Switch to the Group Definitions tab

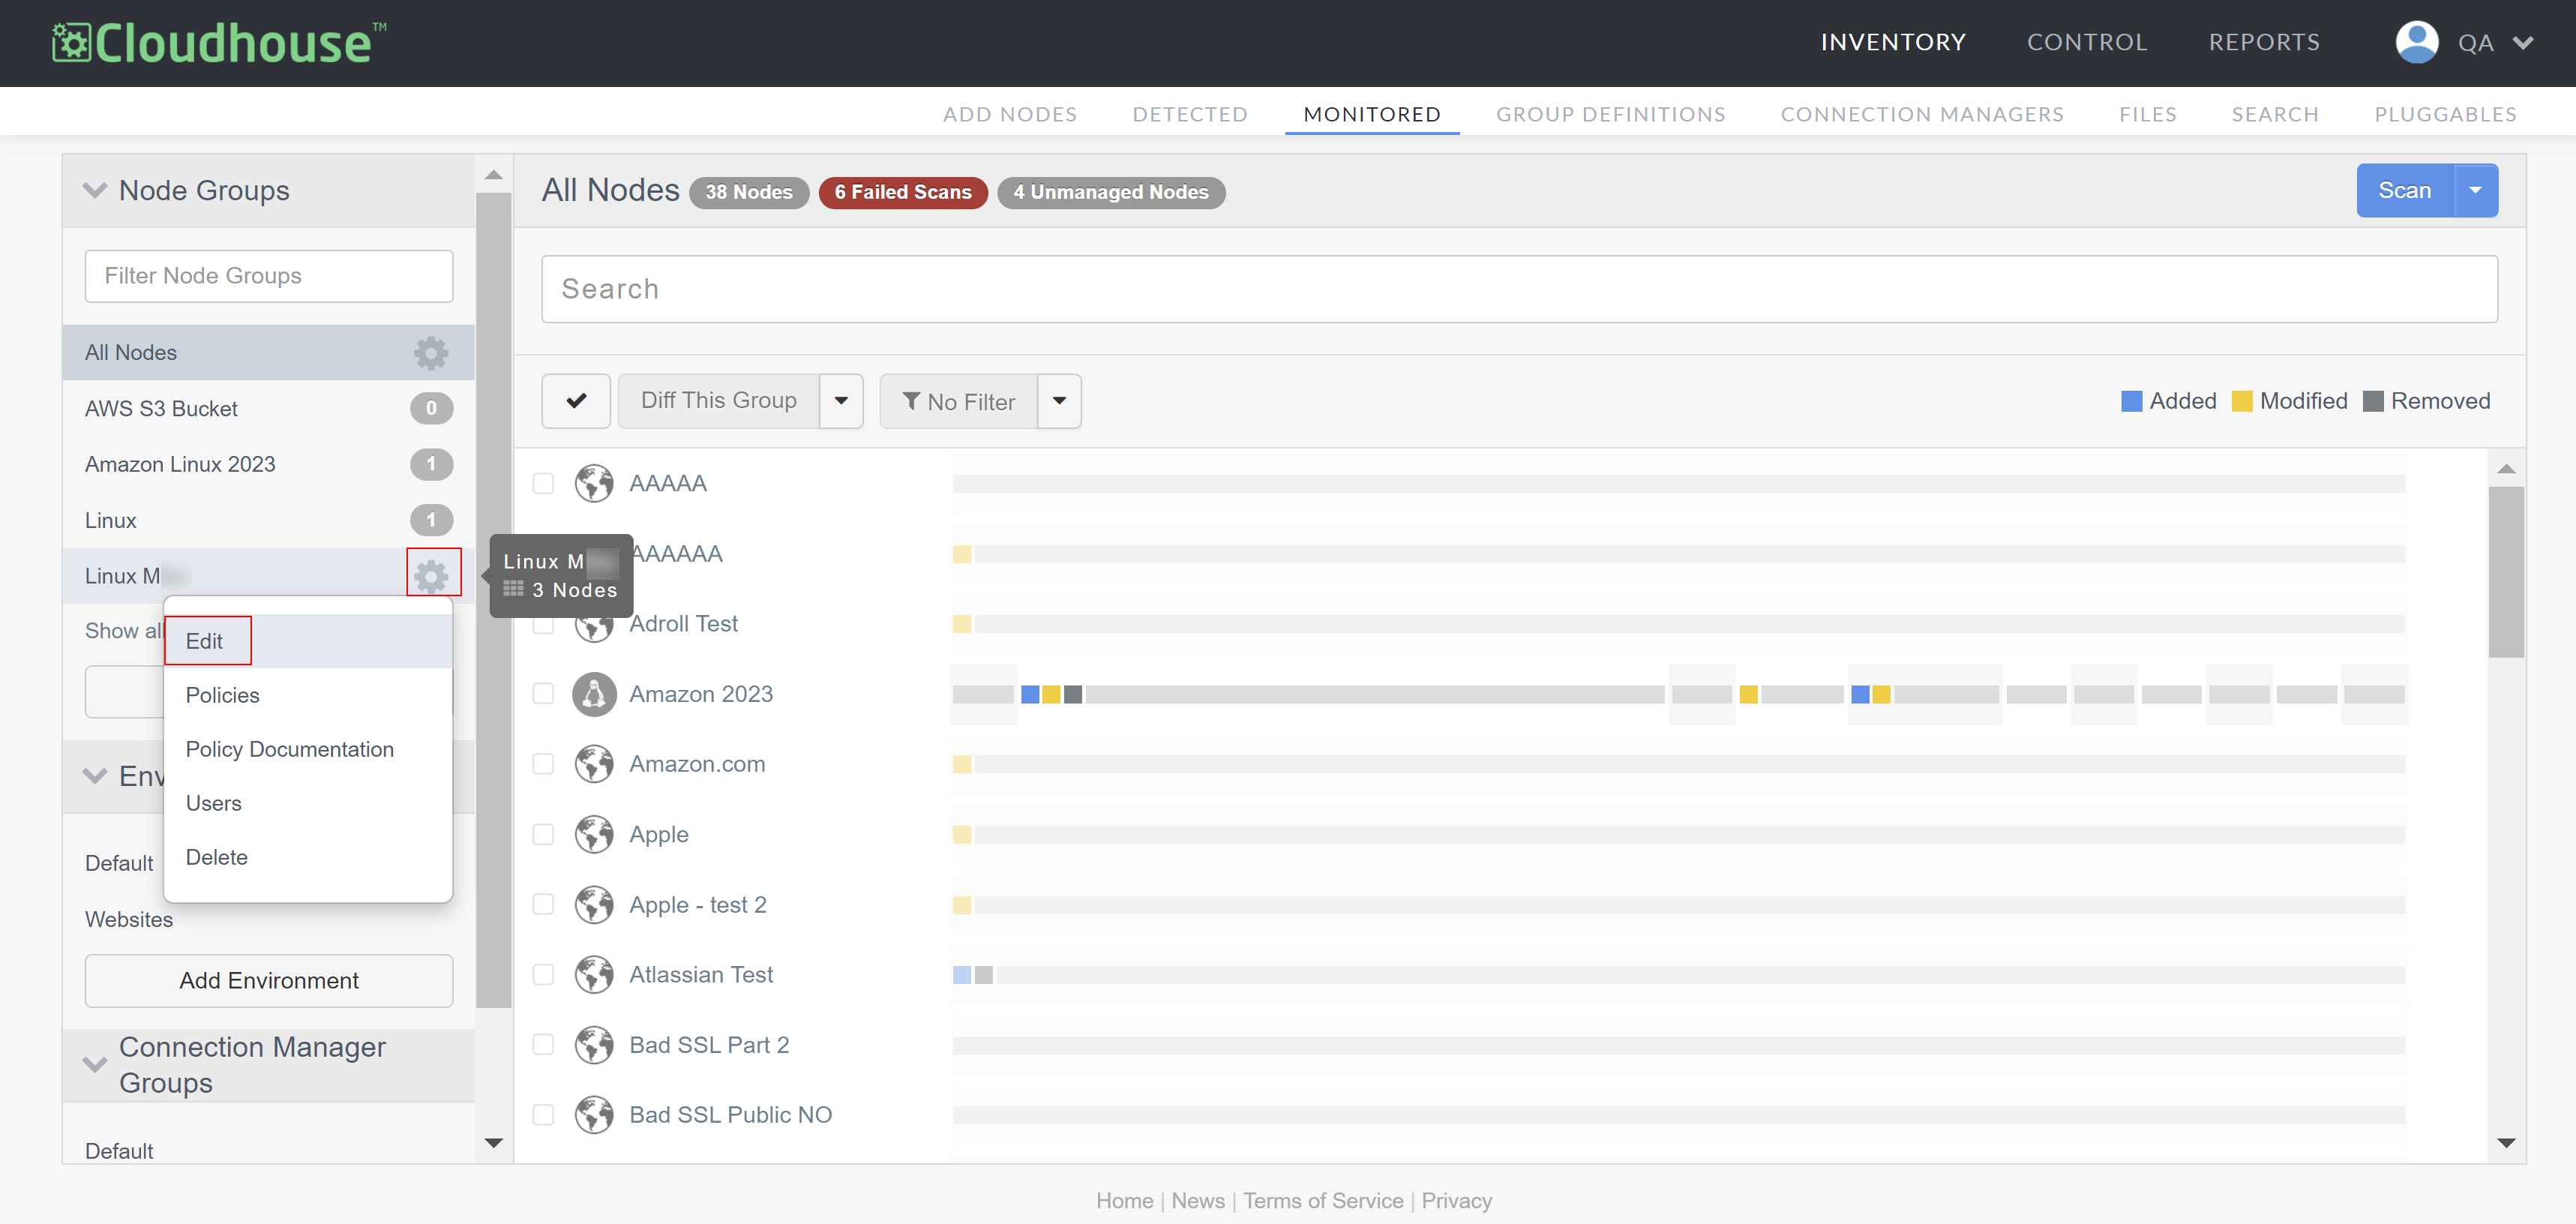pyautogui.click(x=1611, y=114)
